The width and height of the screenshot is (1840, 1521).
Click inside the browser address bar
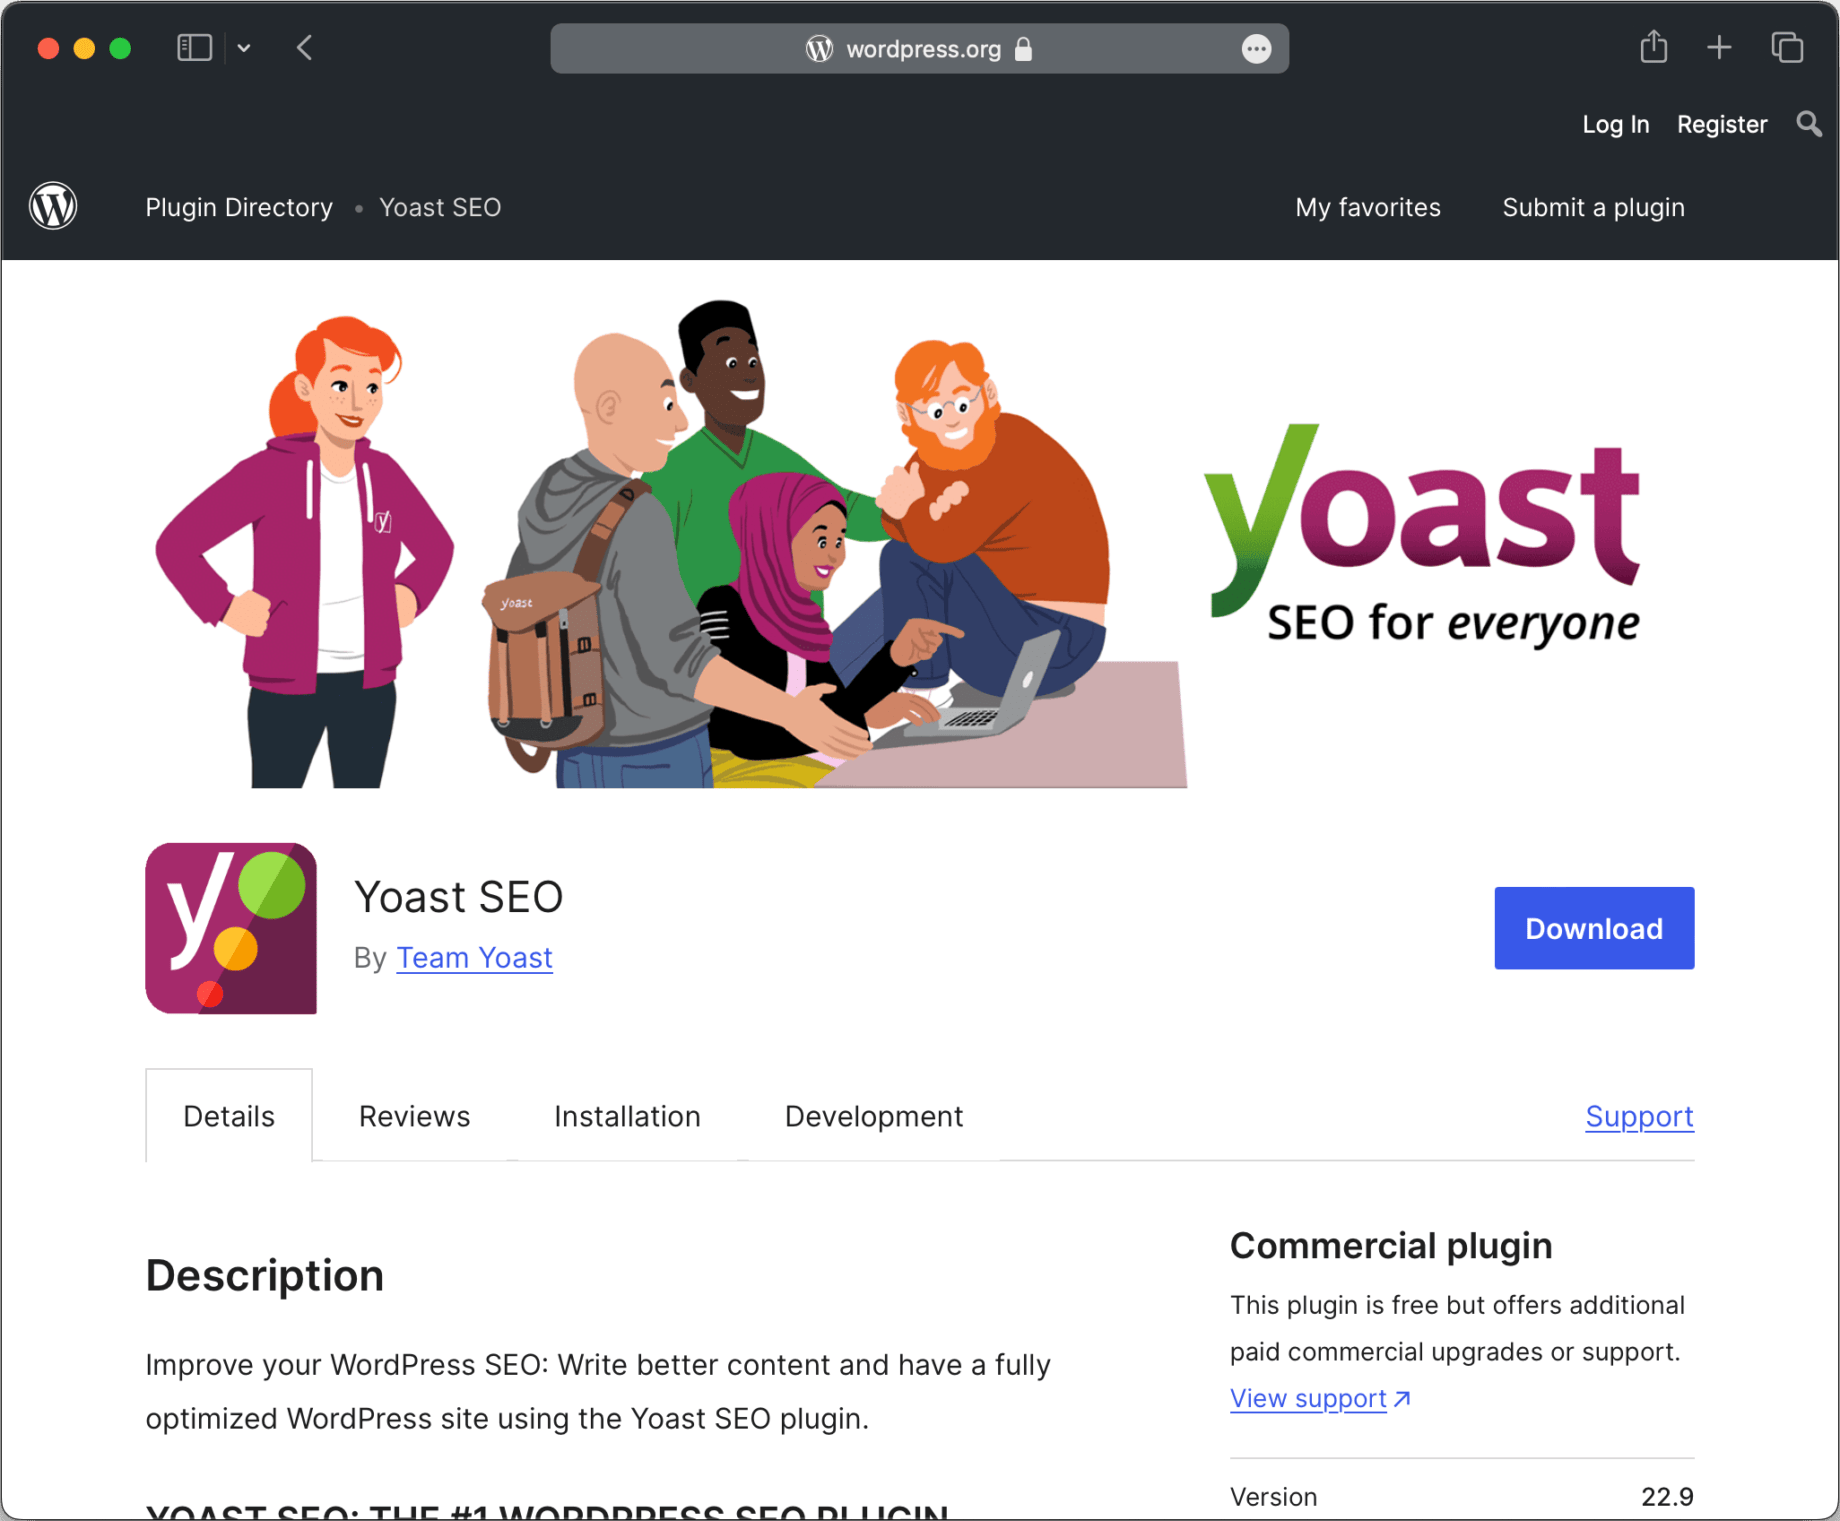[x=920, y=48]
